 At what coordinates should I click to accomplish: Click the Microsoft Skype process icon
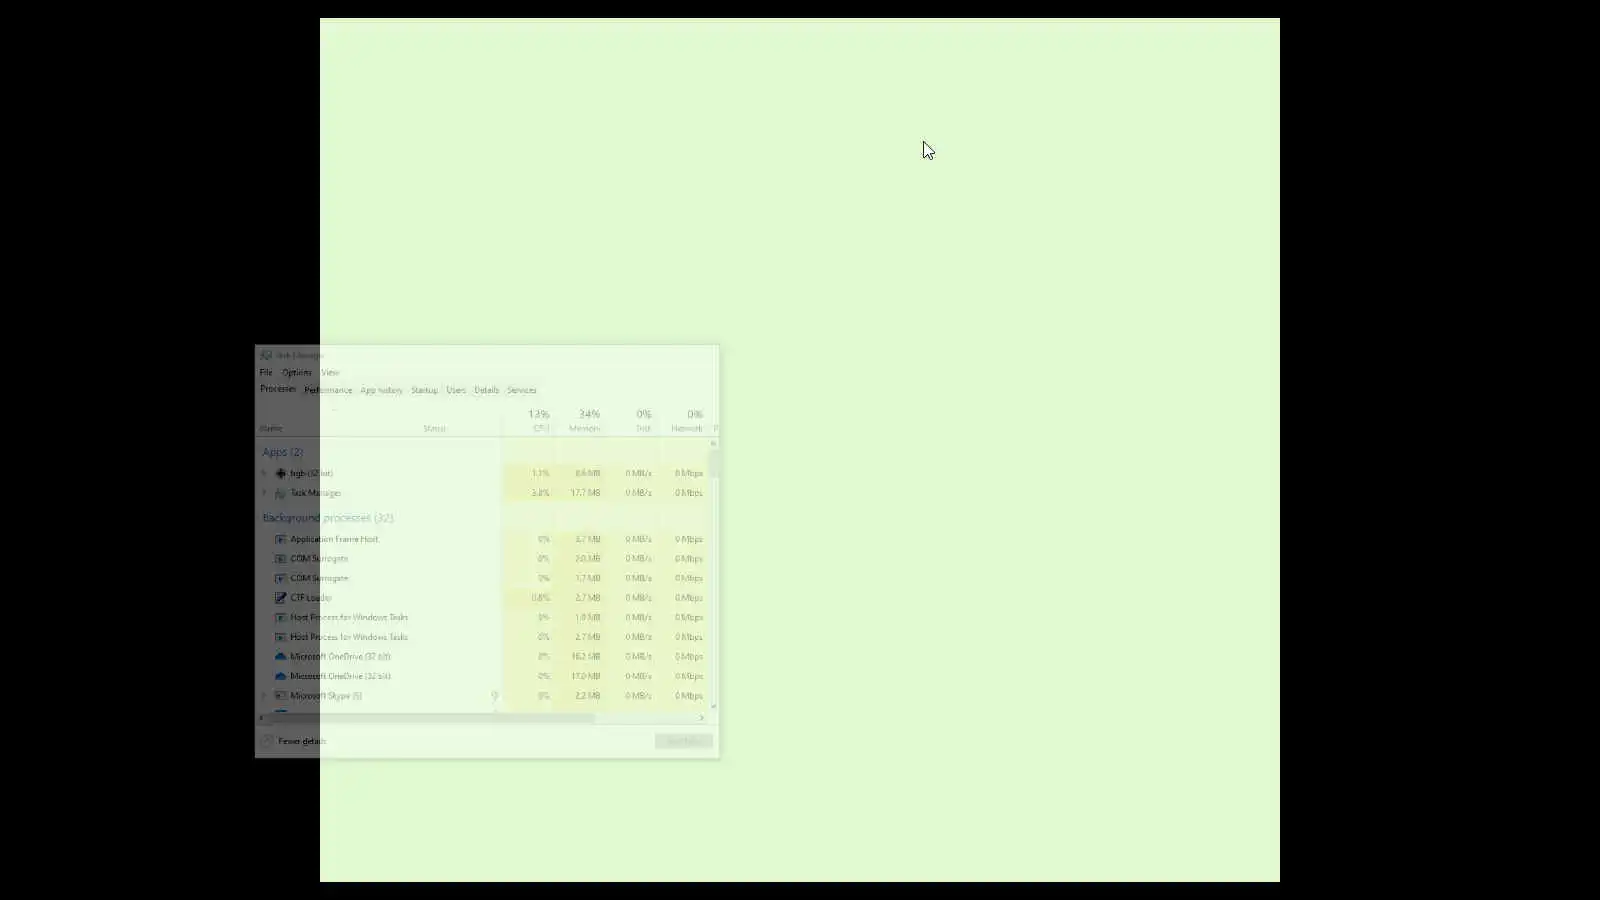pyautogui.click(x=281, y=696)
